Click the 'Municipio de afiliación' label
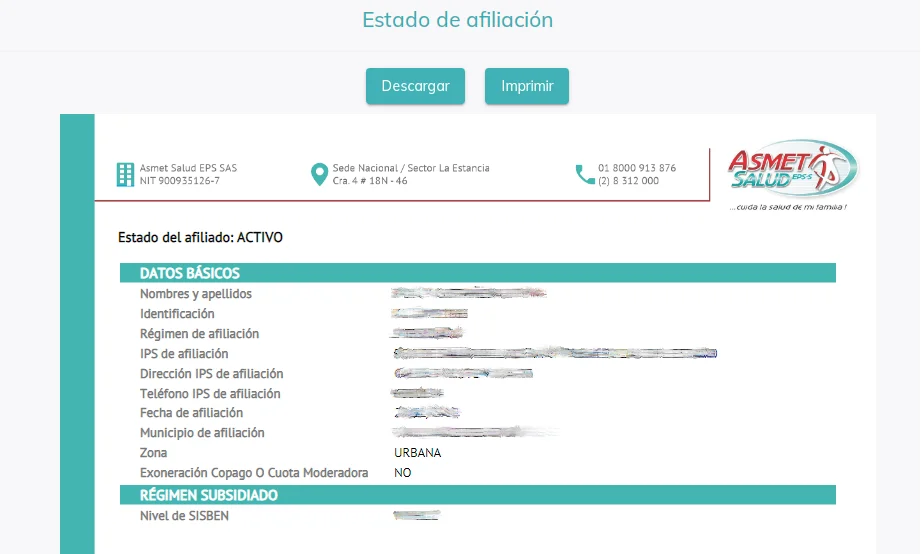Image resolution: width=921 pixels, height=554 pixels. pyautogui.click(x=202, y=433)
